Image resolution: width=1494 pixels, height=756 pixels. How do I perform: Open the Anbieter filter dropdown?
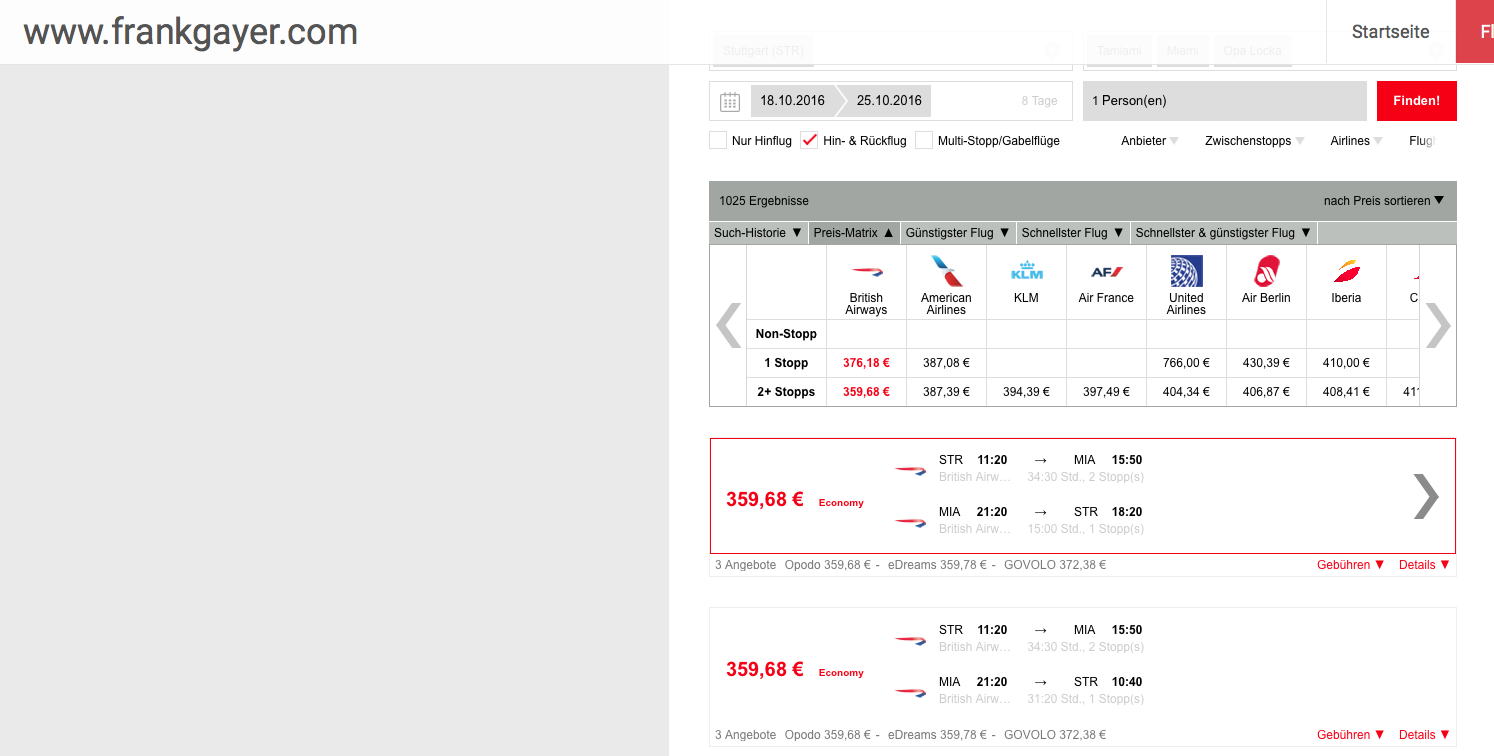tap(1150, 141)
